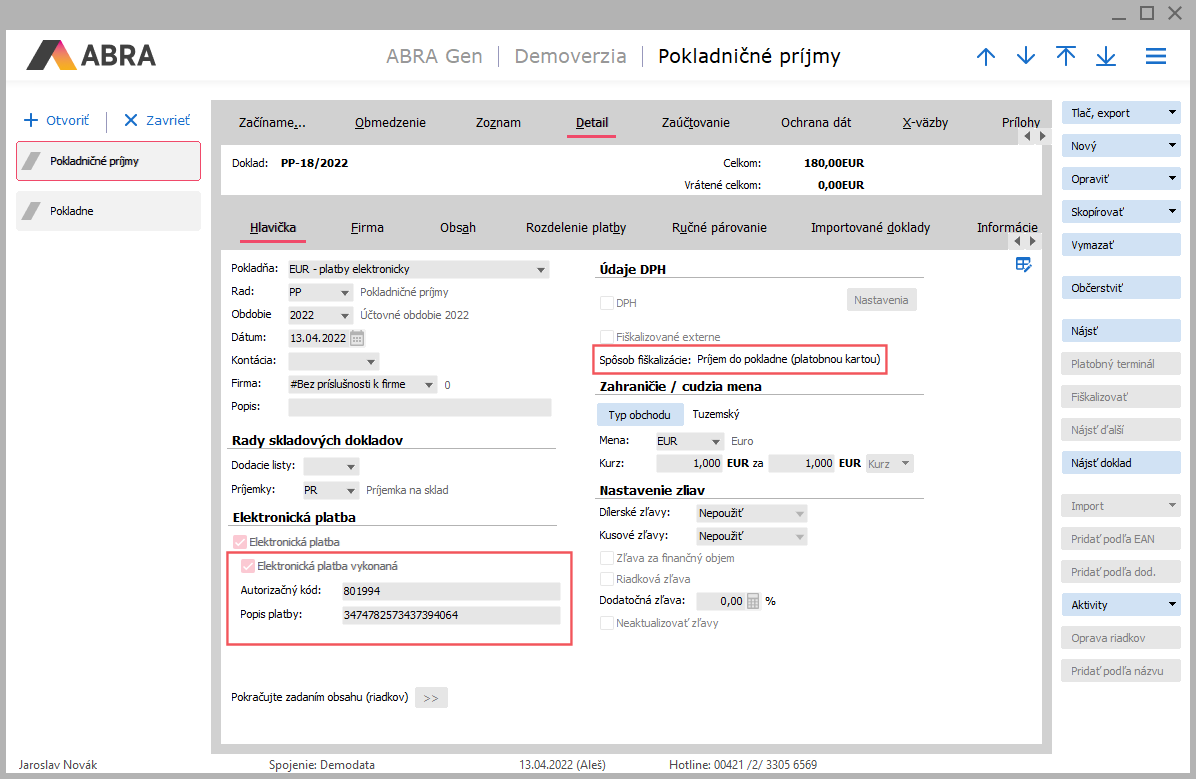The height and width of the screenshot is (779, 1196).
Task: Jump to last record arrow icon
Action: coord(1106,56)
